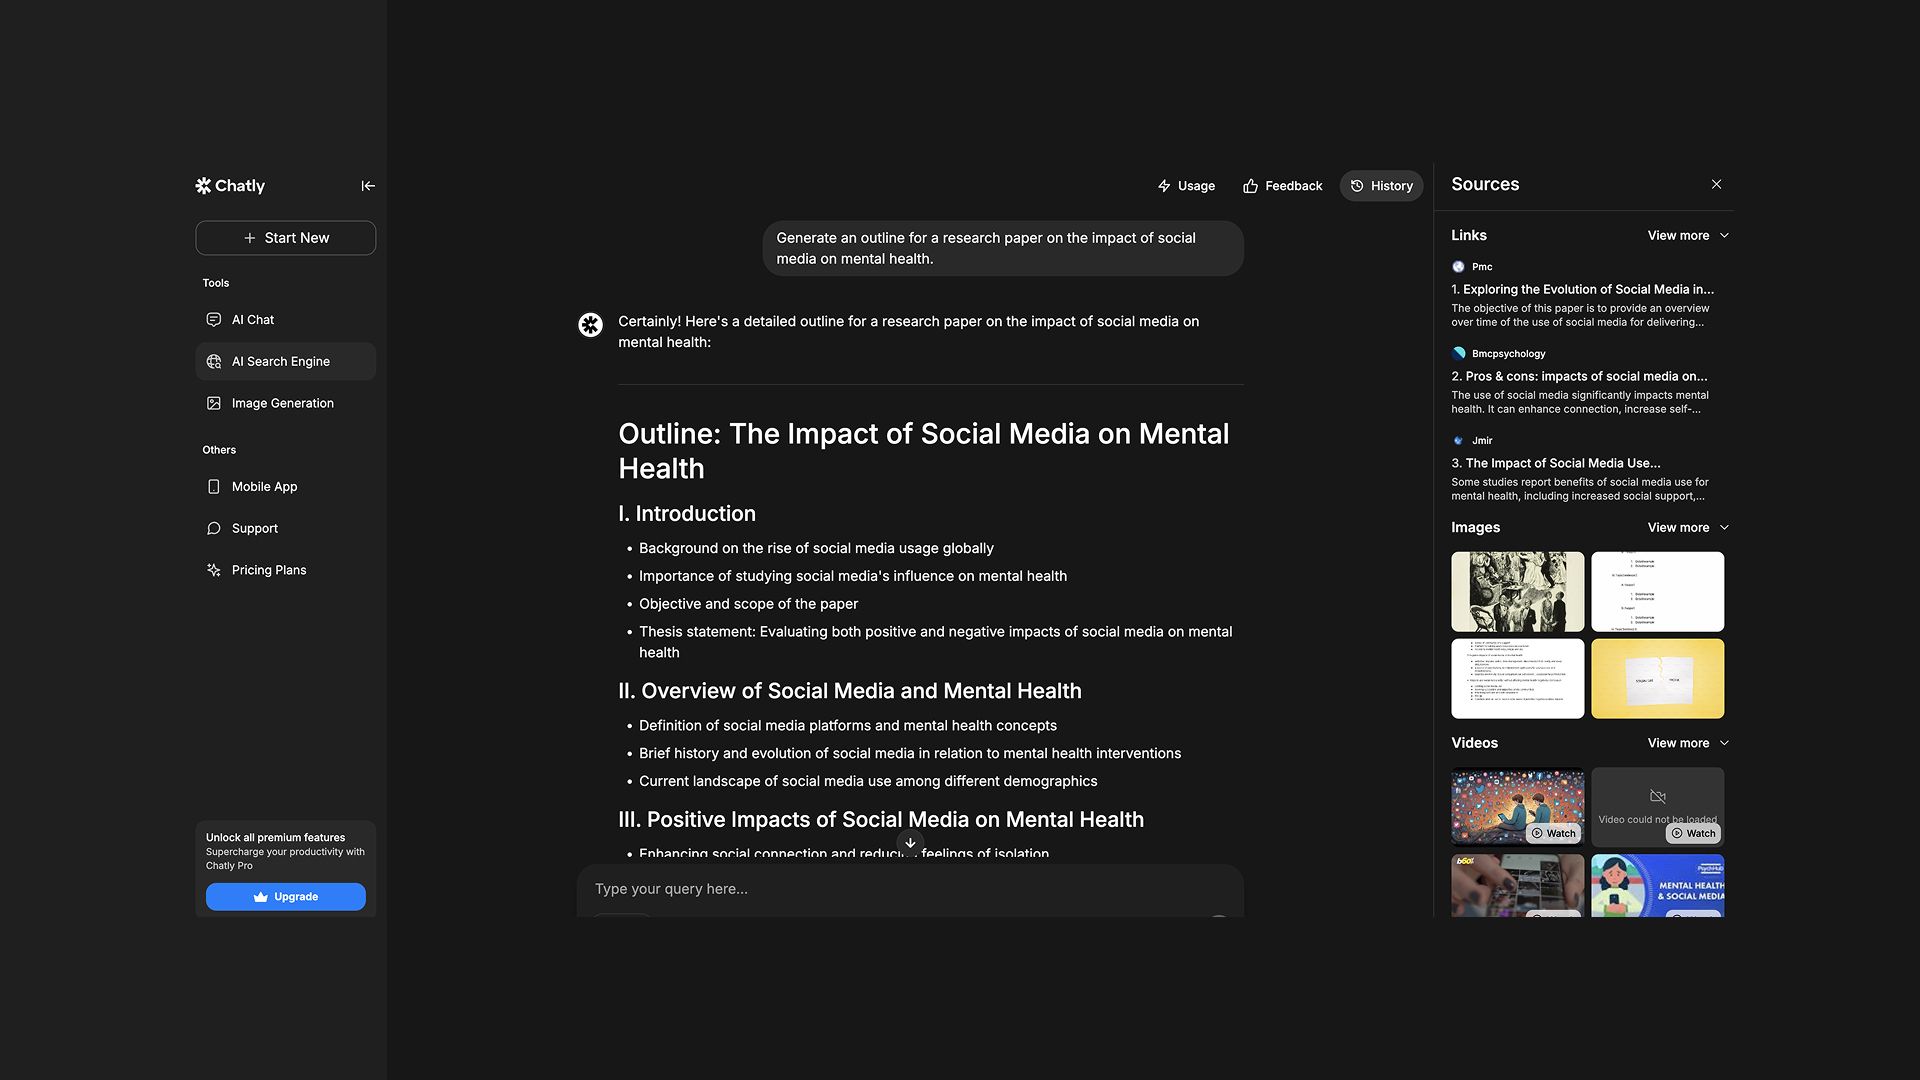Expand View more for Videos
The height and width of the screenshot is (1080, 1920).
[x=1687, y=744]
